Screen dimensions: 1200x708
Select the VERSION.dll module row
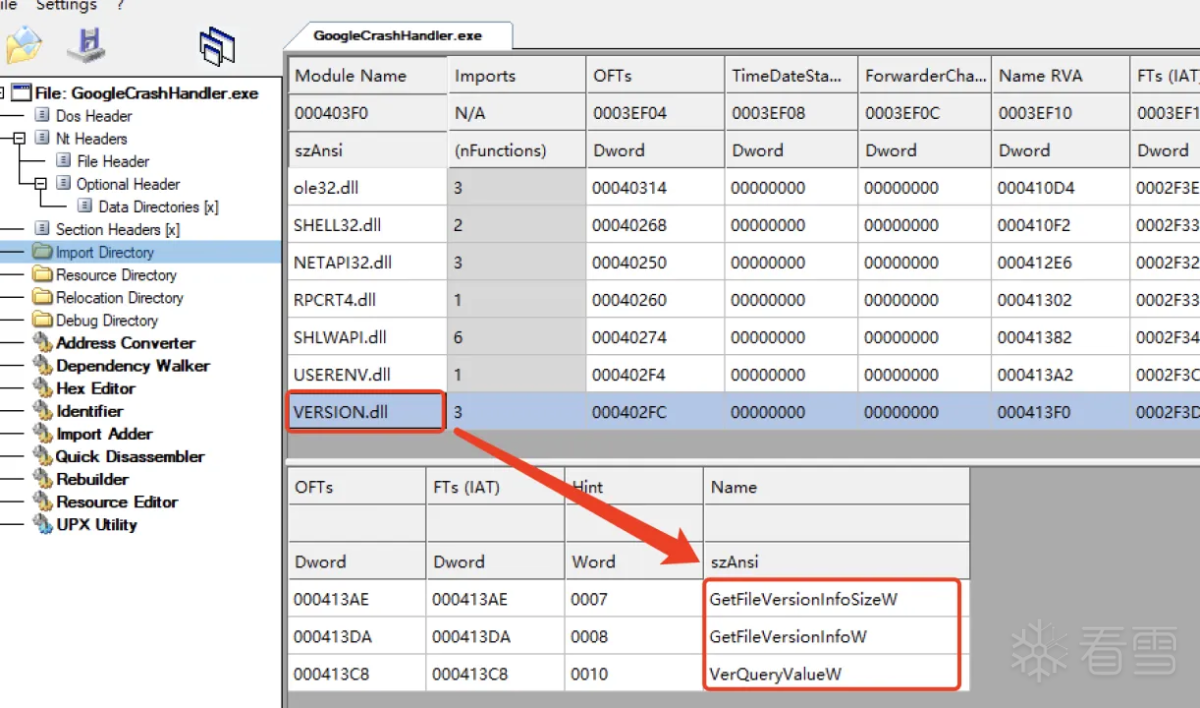coord(744,412)
